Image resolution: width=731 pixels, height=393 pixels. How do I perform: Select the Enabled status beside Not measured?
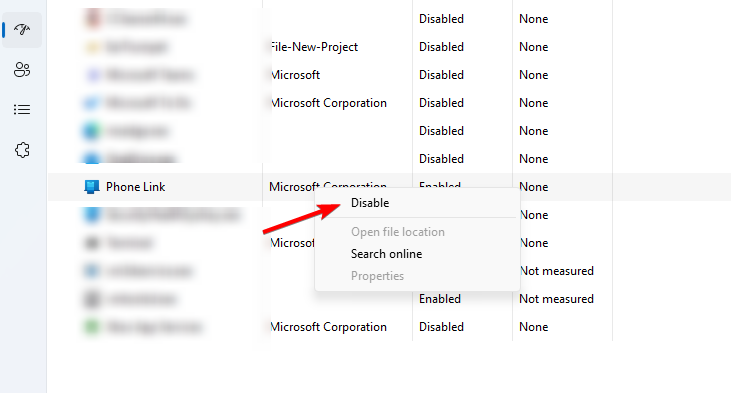click(x=440, y=299)
